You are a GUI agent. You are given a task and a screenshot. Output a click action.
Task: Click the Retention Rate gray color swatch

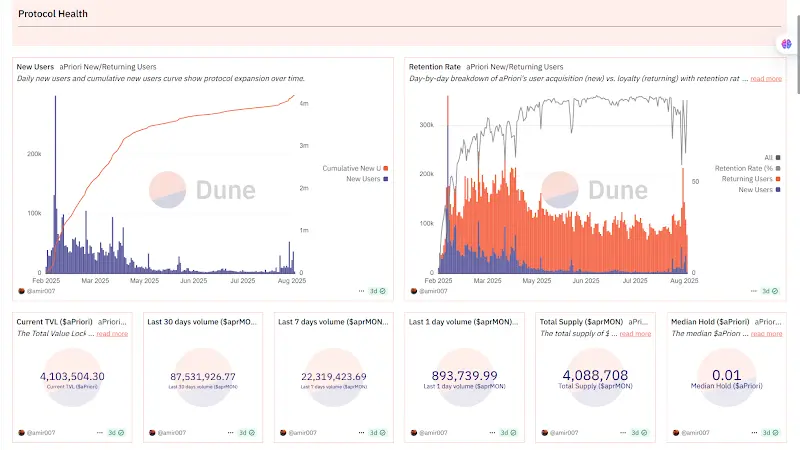tap(778, 168)
